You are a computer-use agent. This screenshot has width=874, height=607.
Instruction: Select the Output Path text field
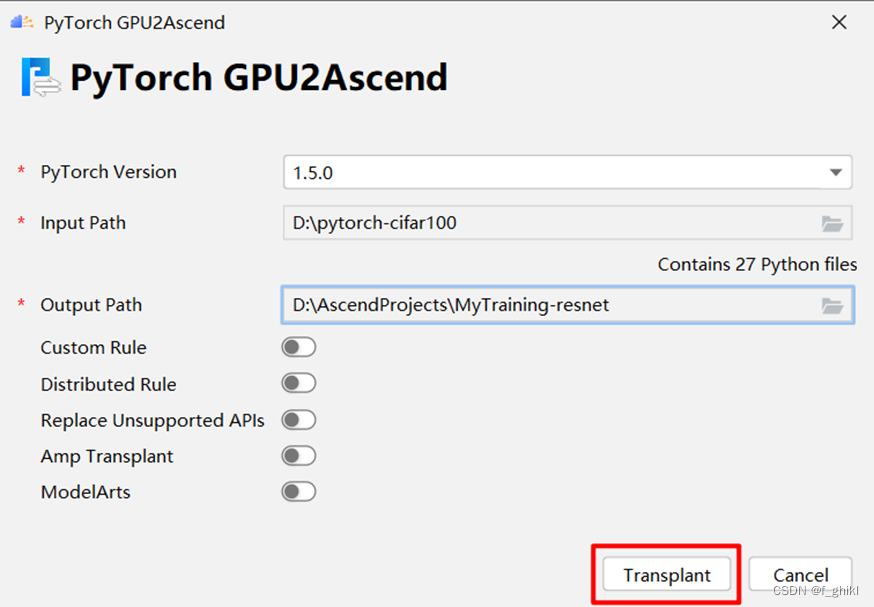point(550,305)
